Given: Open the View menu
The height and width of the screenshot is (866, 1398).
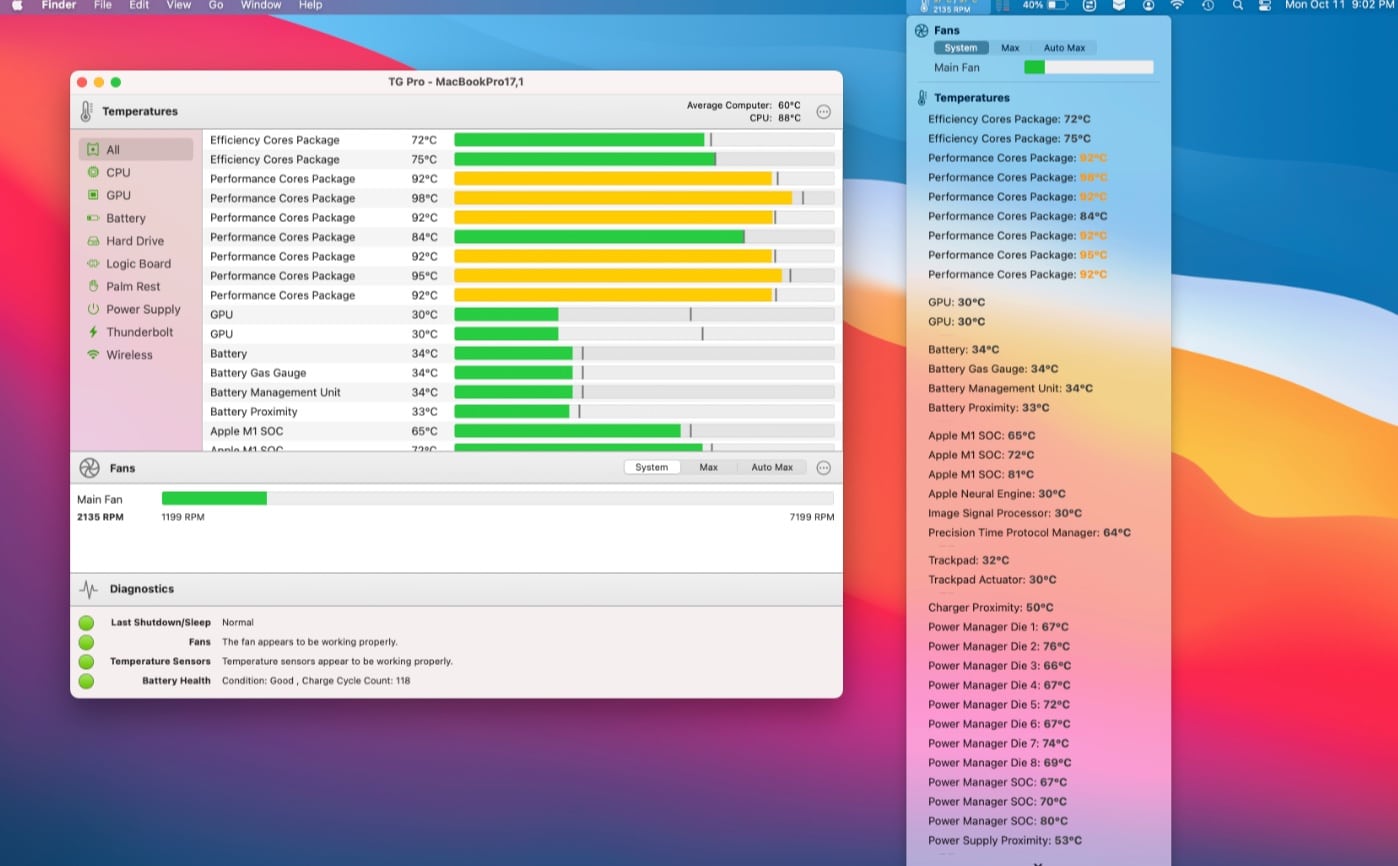Looking at the screenshot, I should tap(178, 5).
